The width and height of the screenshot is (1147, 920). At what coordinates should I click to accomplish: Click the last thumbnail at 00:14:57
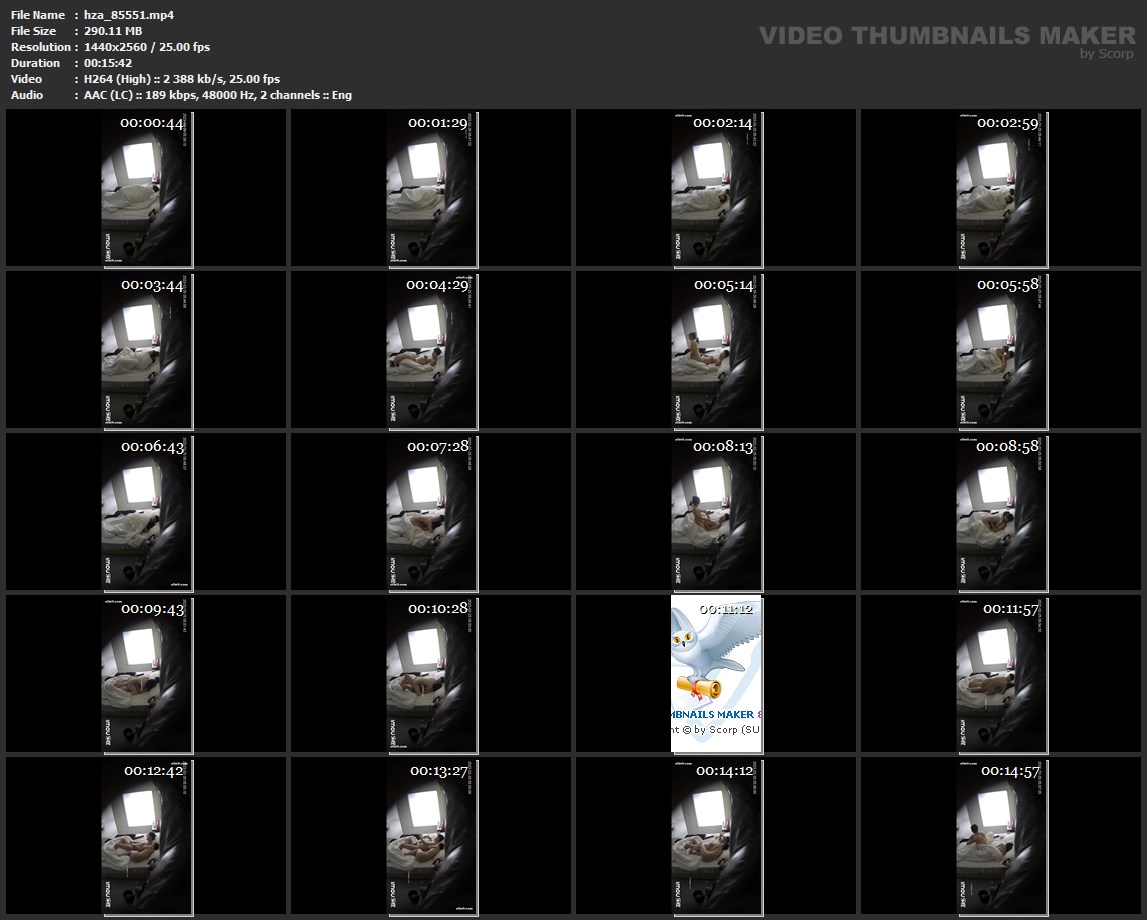click(x=1001, y=835)
